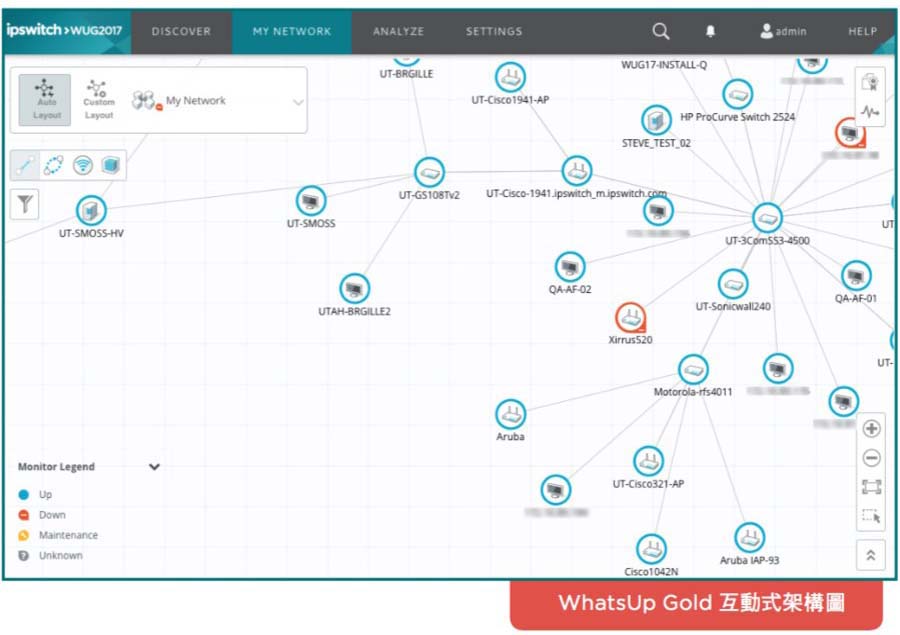Activate the area selection tool
The image size is (900, 635).
871,516
